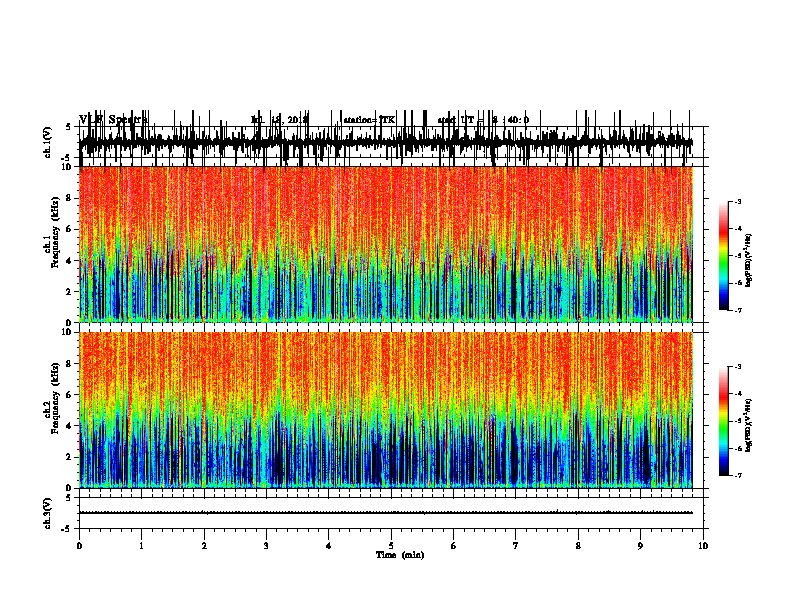The image size is (792, 612).
Task: Click the flat ch.3 waveform trace
Action: click(x=386, y=513)
